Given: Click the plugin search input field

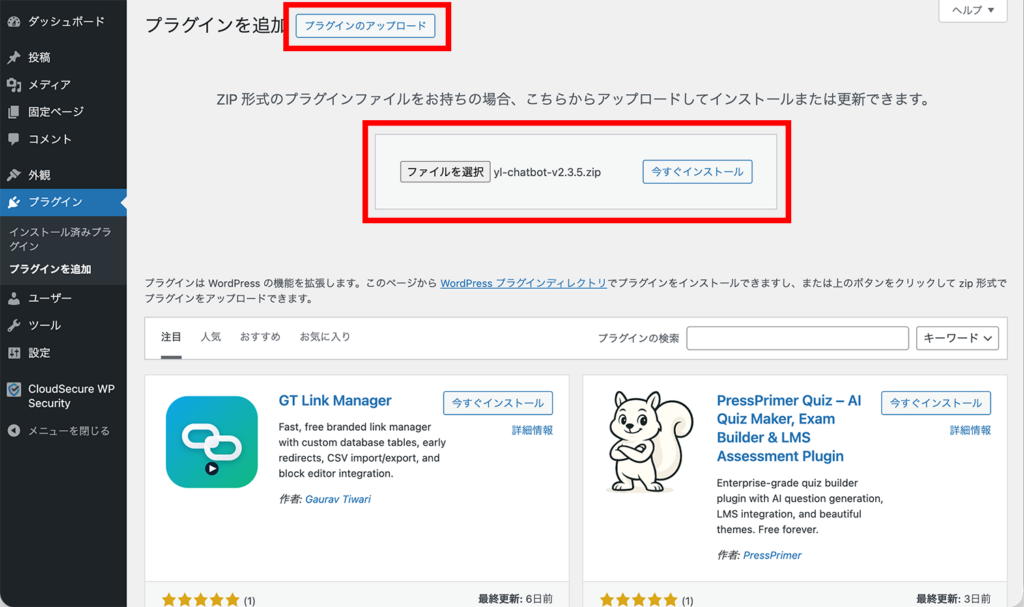Looking at the screenshot, I should point(797,337).
